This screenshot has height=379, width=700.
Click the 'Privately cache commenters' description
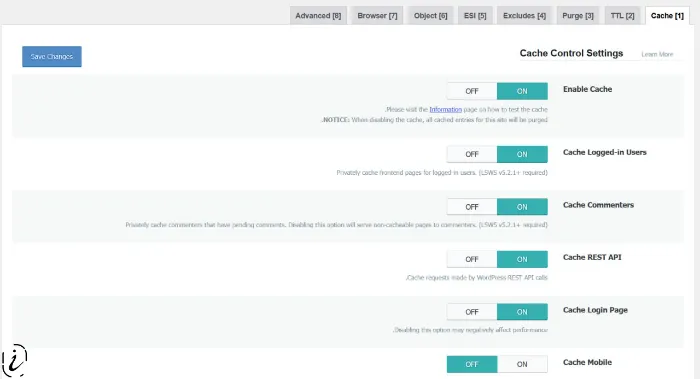tap(337, 225)
